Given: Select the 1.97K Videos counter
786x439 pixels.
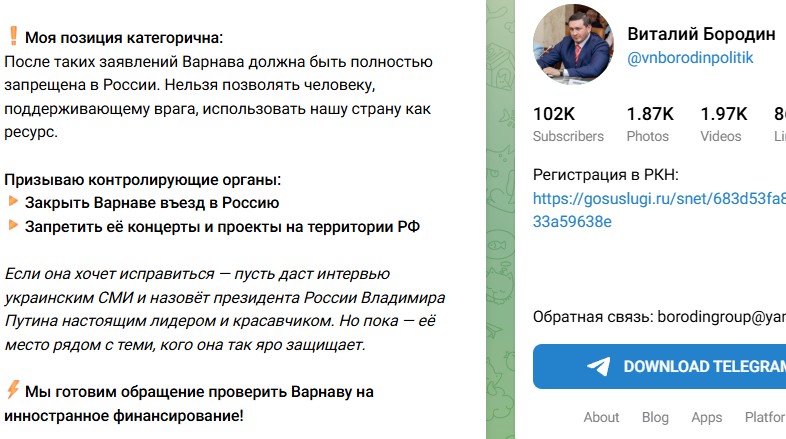Looking at the screenshot, I should point(722,124).
